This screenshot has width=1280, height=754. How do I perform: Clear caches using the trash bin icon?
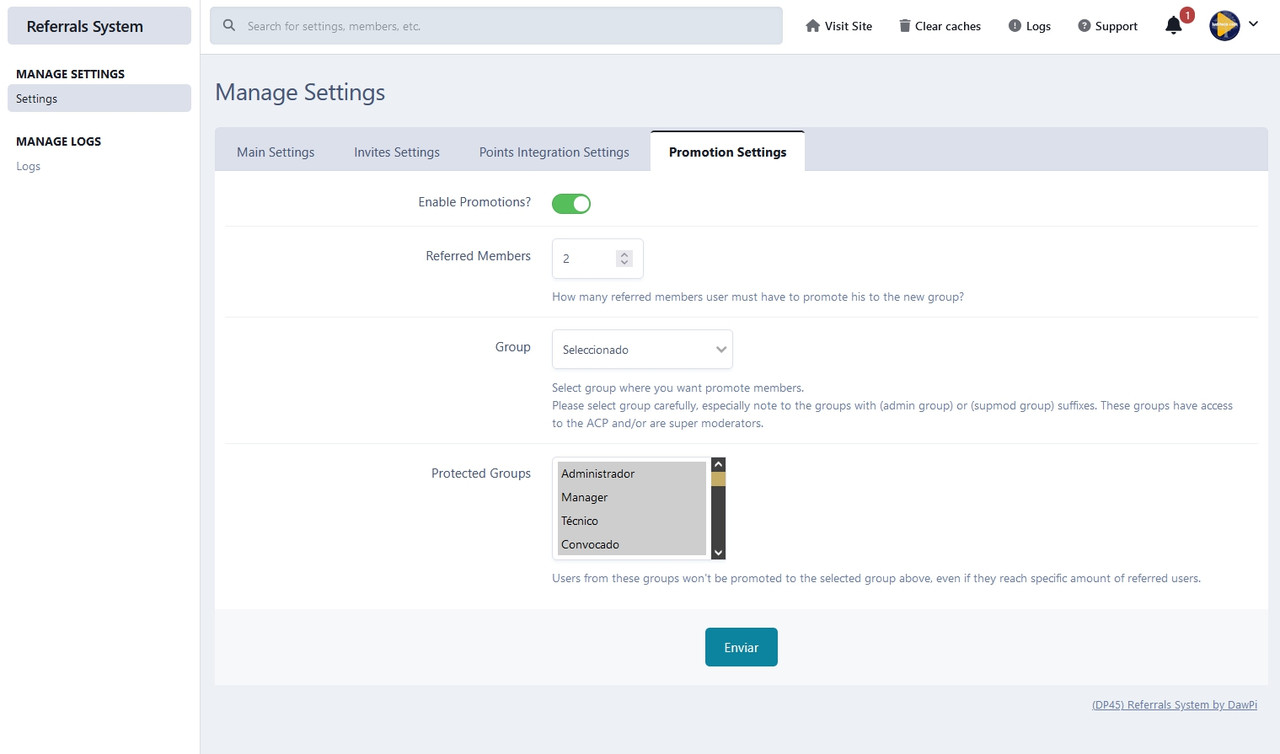point(905,25)
